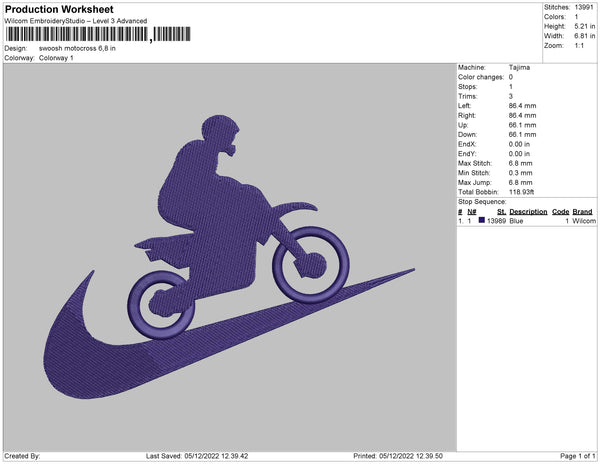The height and width of the screenshot is (464, 600).
Task: Click the "Brand" column header
Action: pyautogui.click(x=582, y=212)
